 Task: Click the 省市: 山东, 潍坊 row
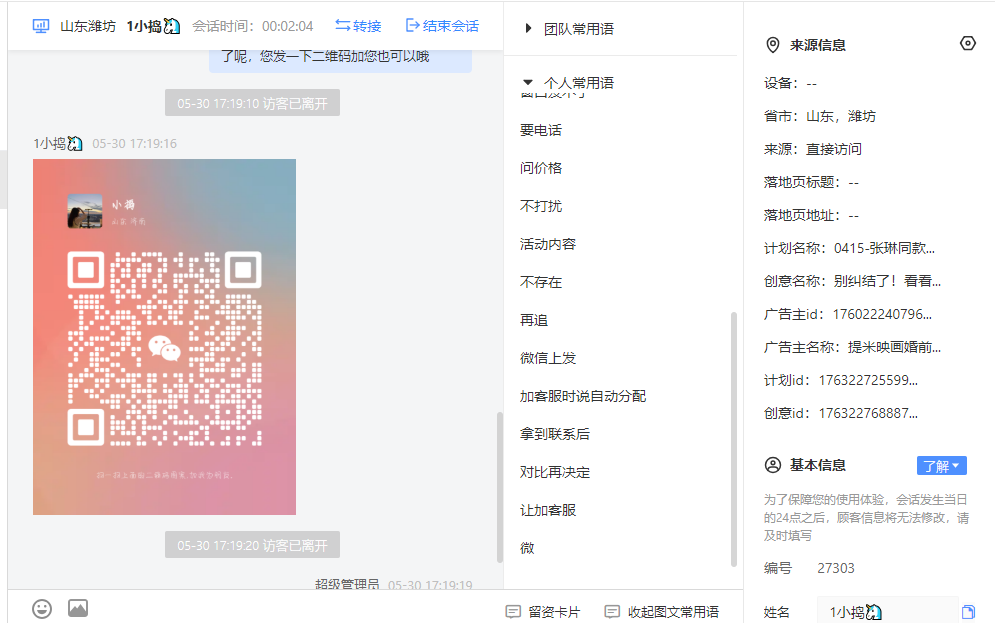[x=820, y=116]
